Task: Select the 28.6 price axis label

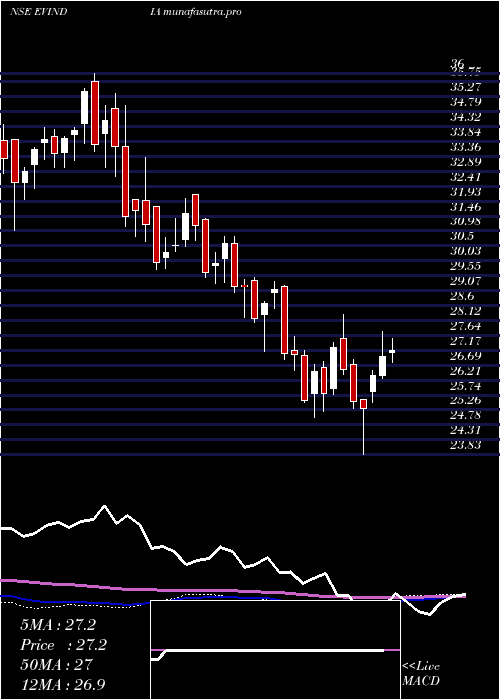Action: pos(462,296)
